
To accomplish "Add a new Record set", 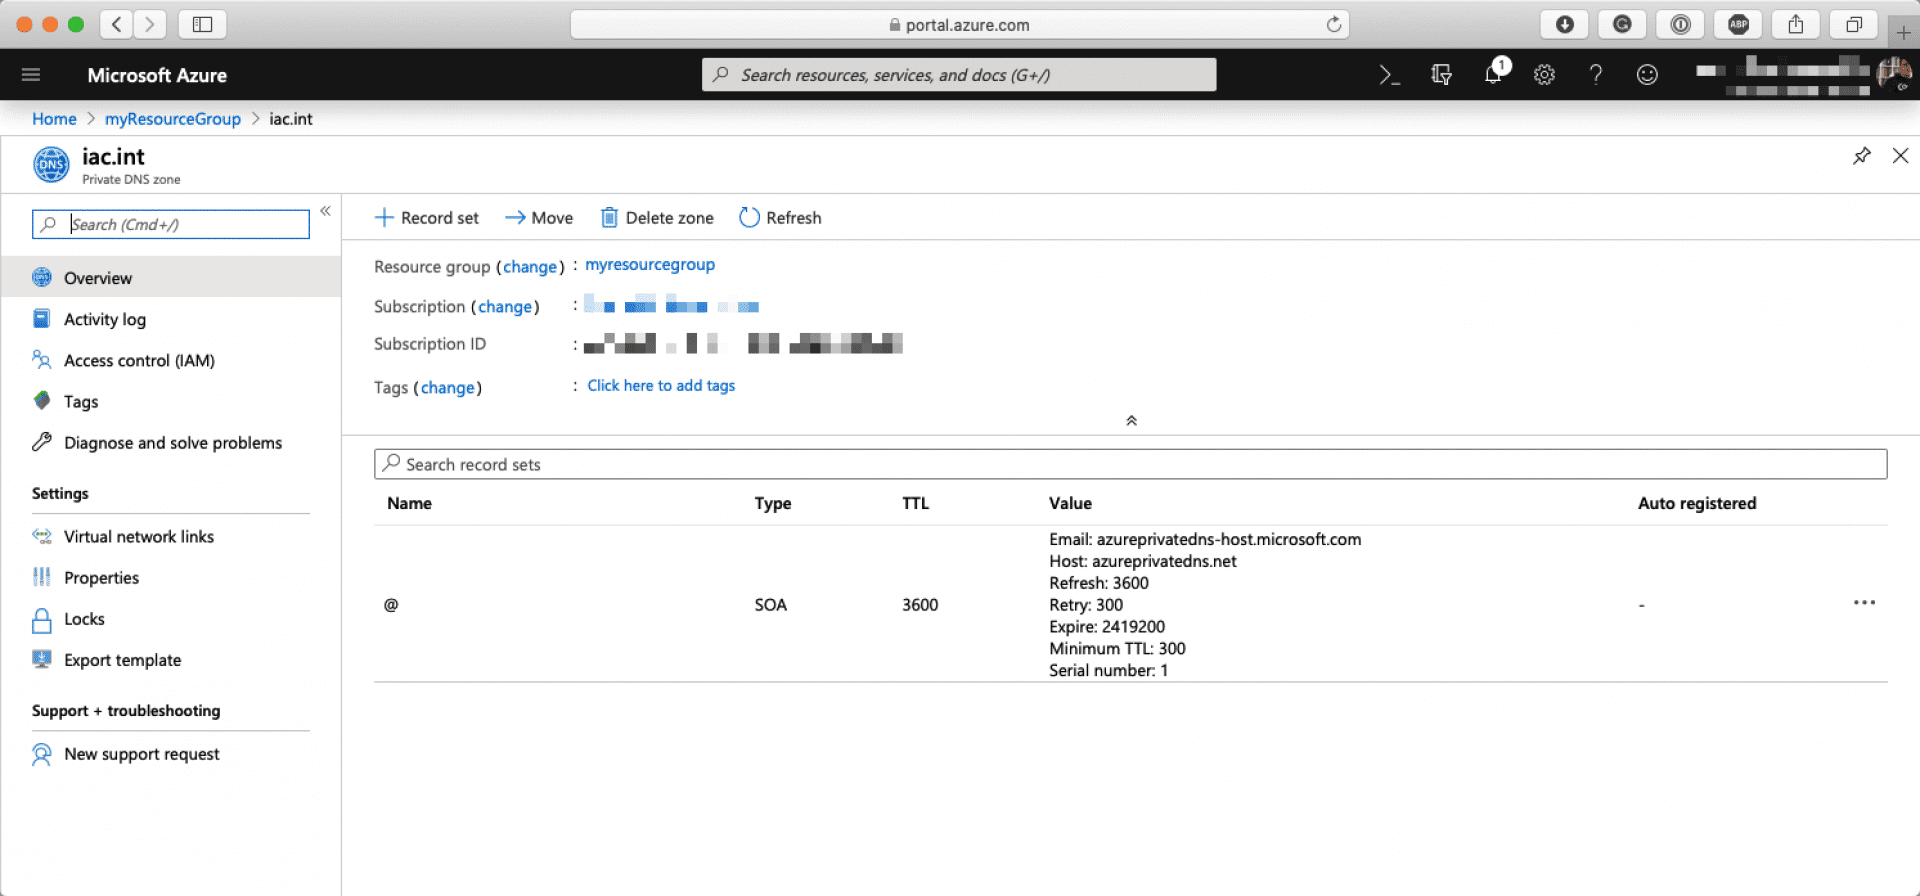I will pos(427,218).
